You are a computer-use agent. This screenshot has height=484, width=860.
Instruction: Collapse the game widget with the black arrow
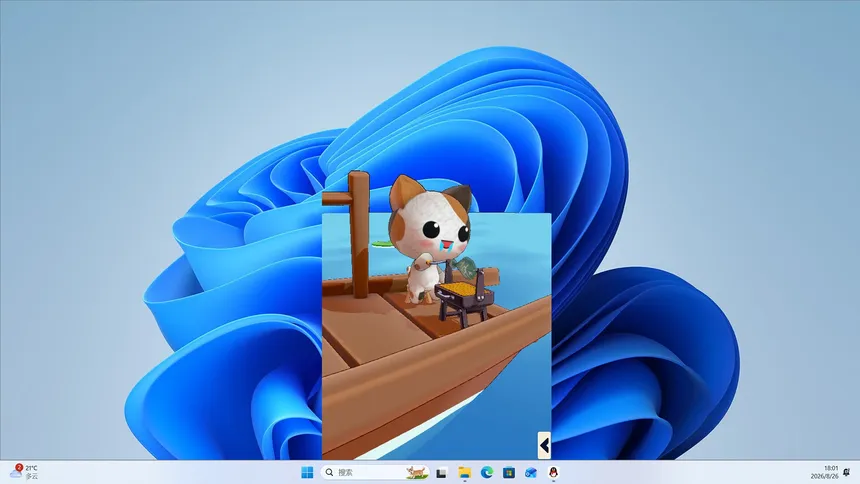pos(544,446)
